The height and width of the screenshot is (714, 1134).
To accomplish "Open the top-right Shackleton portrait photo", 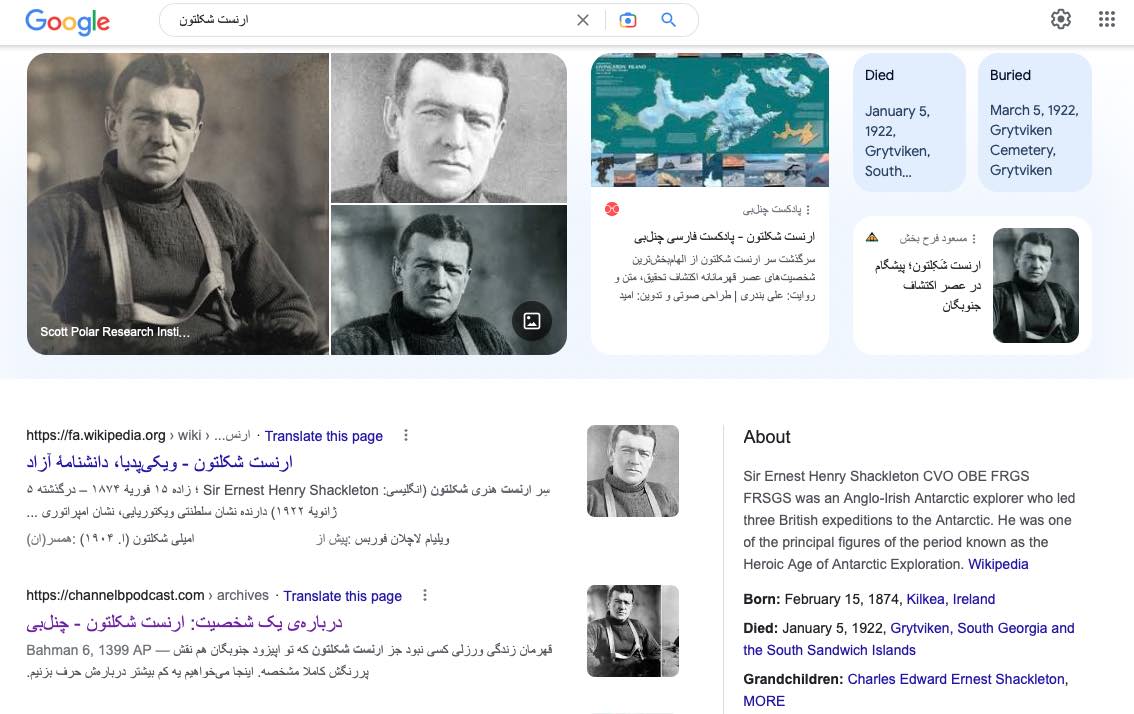I will tap(449, 128).
